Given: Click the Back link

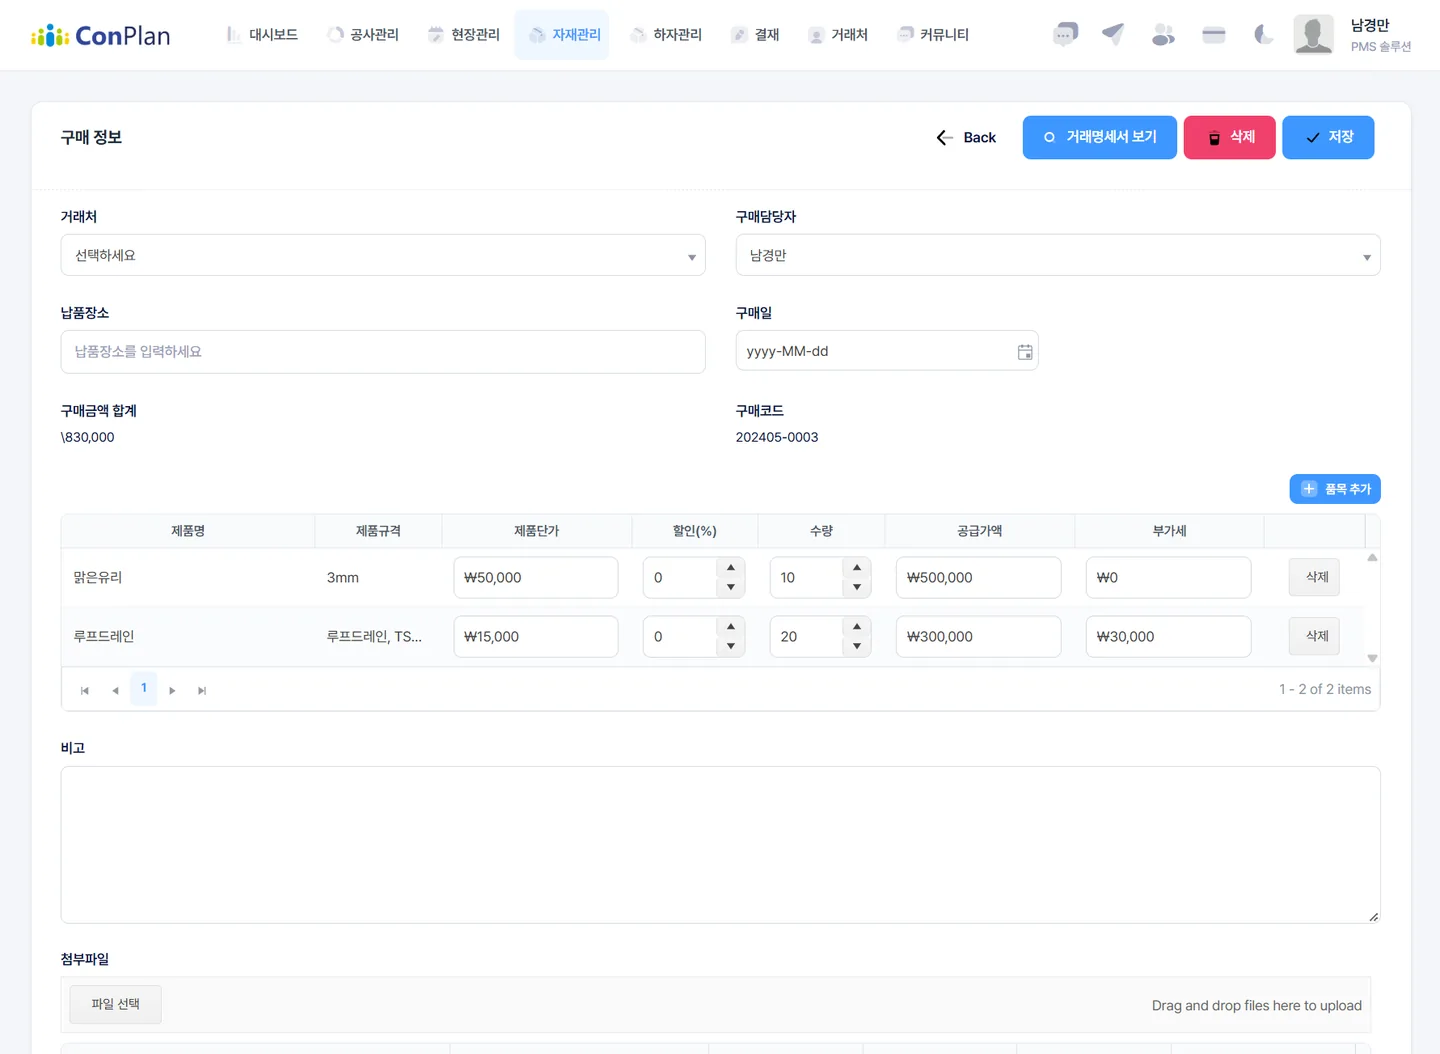Looking at the screenshot, I should pos(966,138).
